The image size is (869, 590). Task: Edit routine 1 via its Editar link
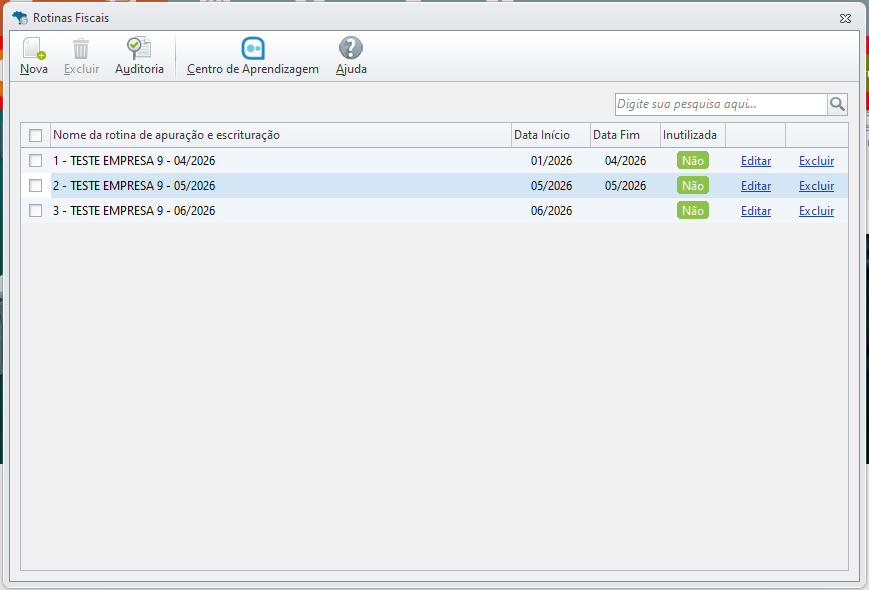pos(756,161)
